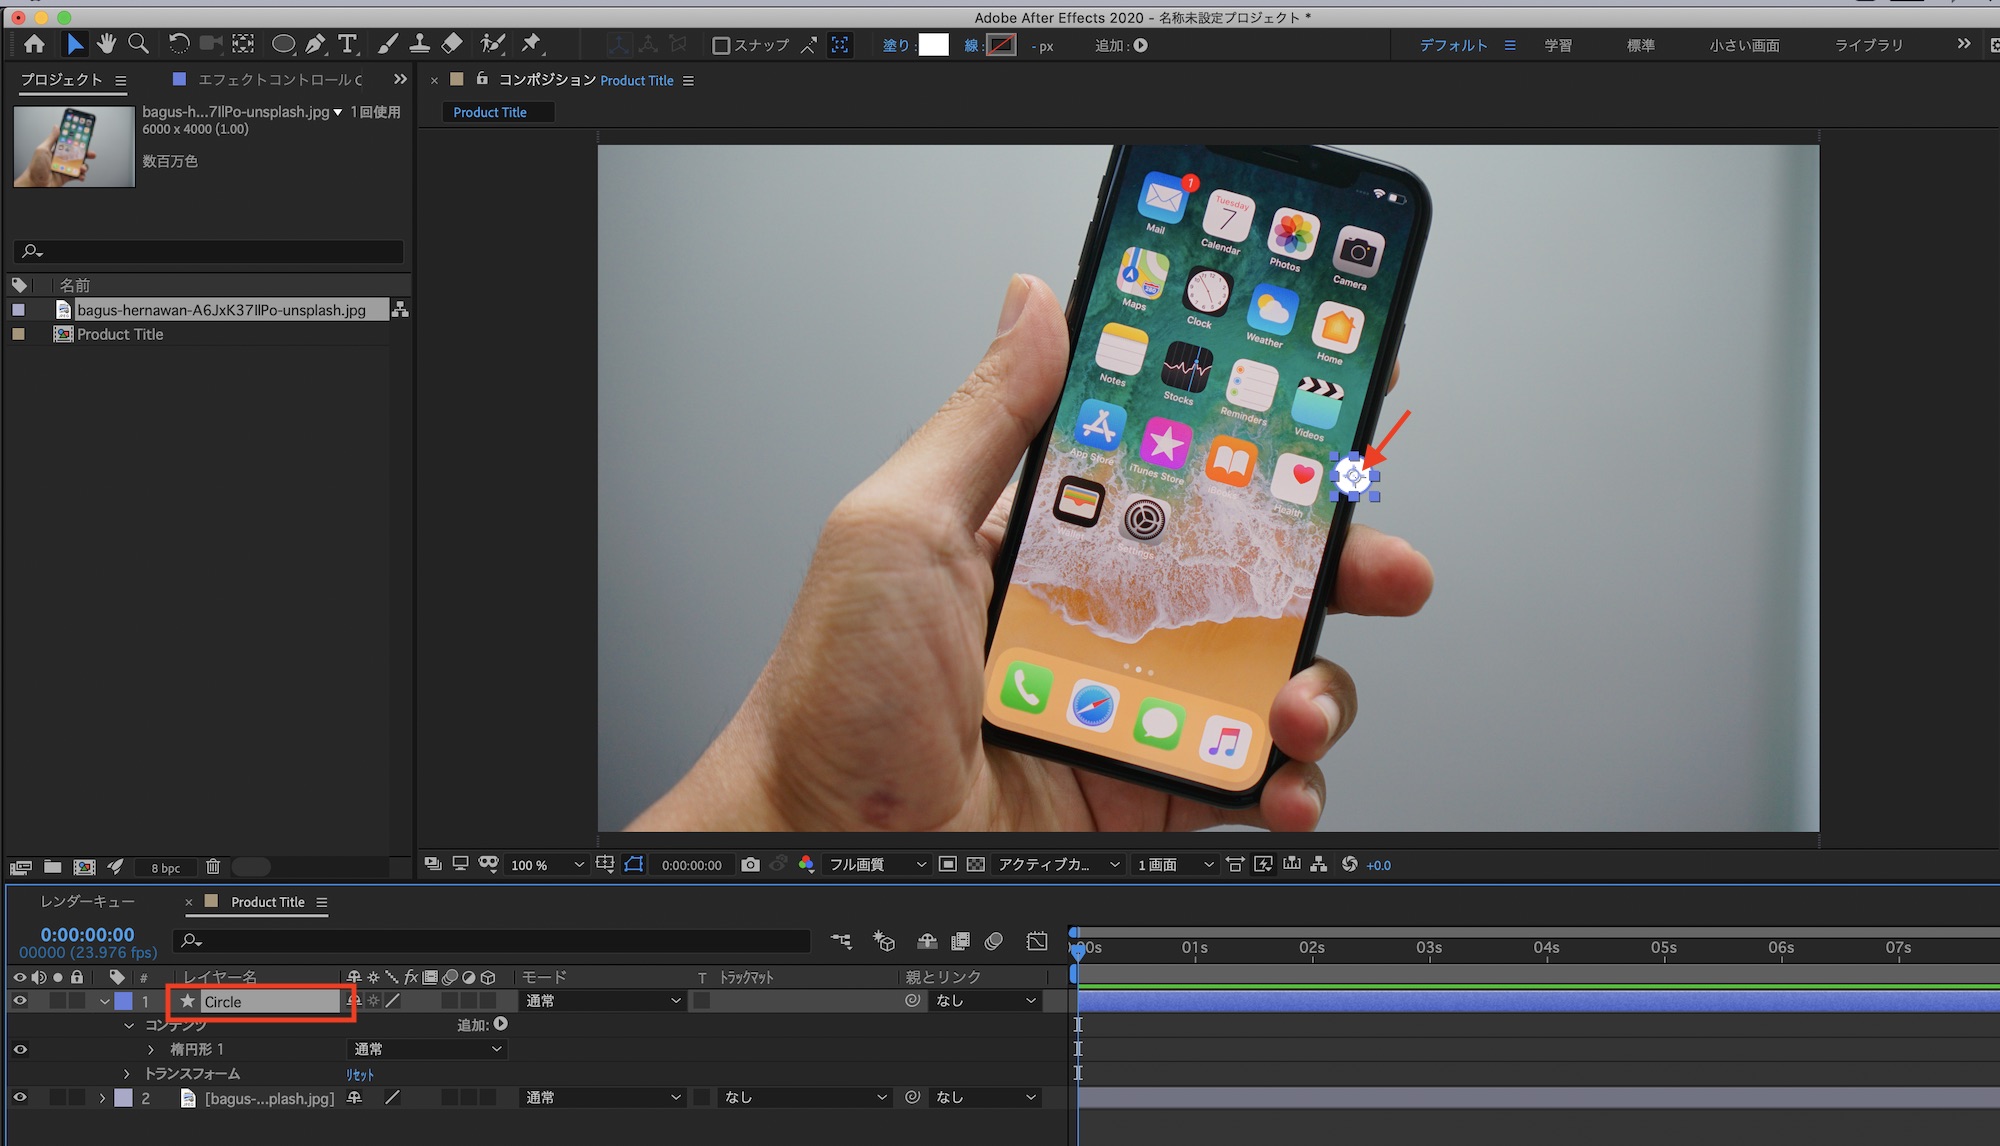
Task: Open the フル画質 resolution dropdown
Action: (x=877, y=865)
